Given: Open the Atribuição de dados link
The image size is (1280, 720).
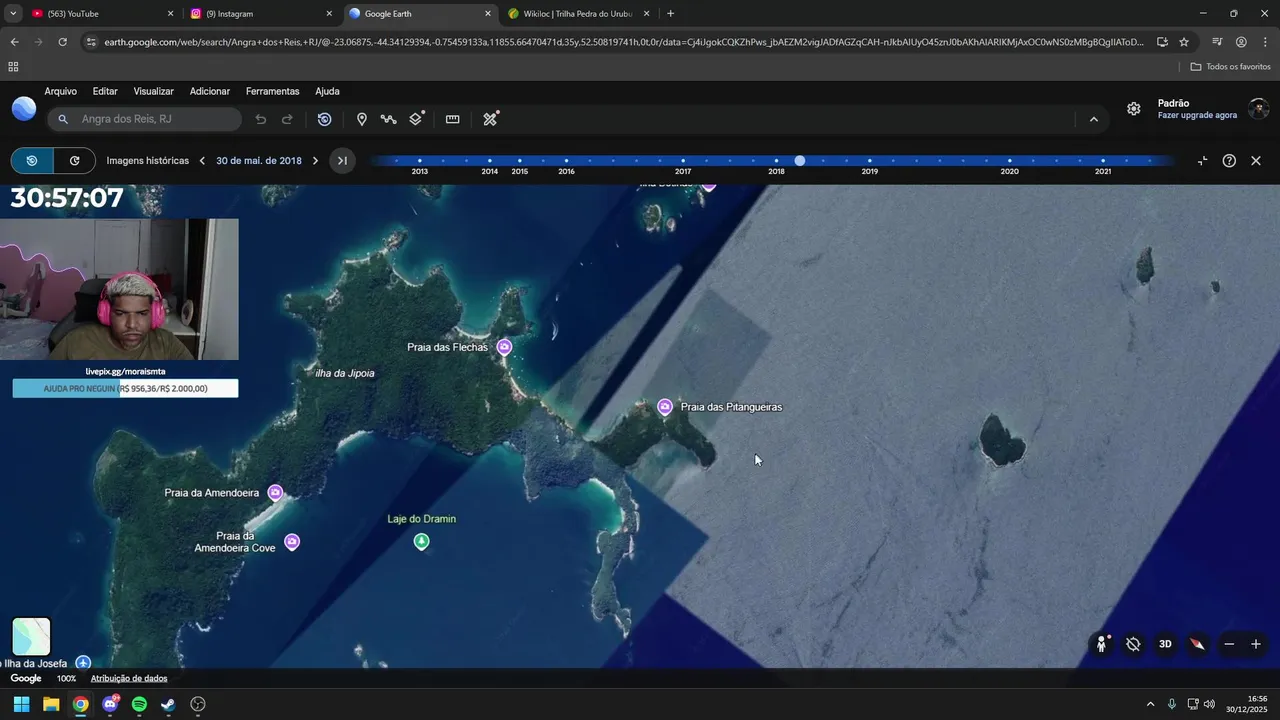Looking at the screenshot, I should (x=129, y=678).
